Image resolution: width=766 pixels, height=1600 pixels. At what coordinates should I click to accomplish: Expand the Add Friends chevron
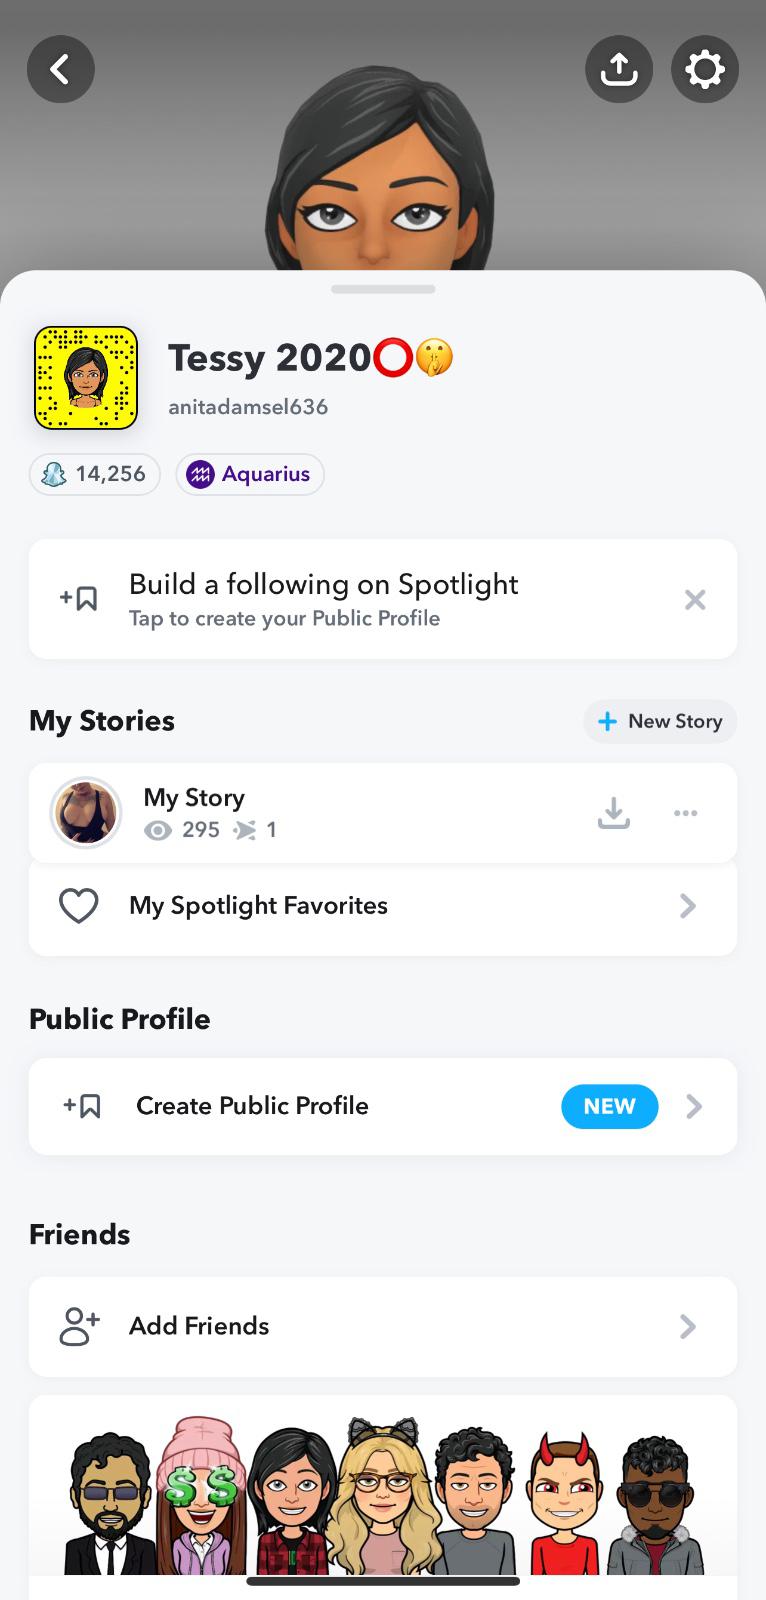click(688, 1326)
